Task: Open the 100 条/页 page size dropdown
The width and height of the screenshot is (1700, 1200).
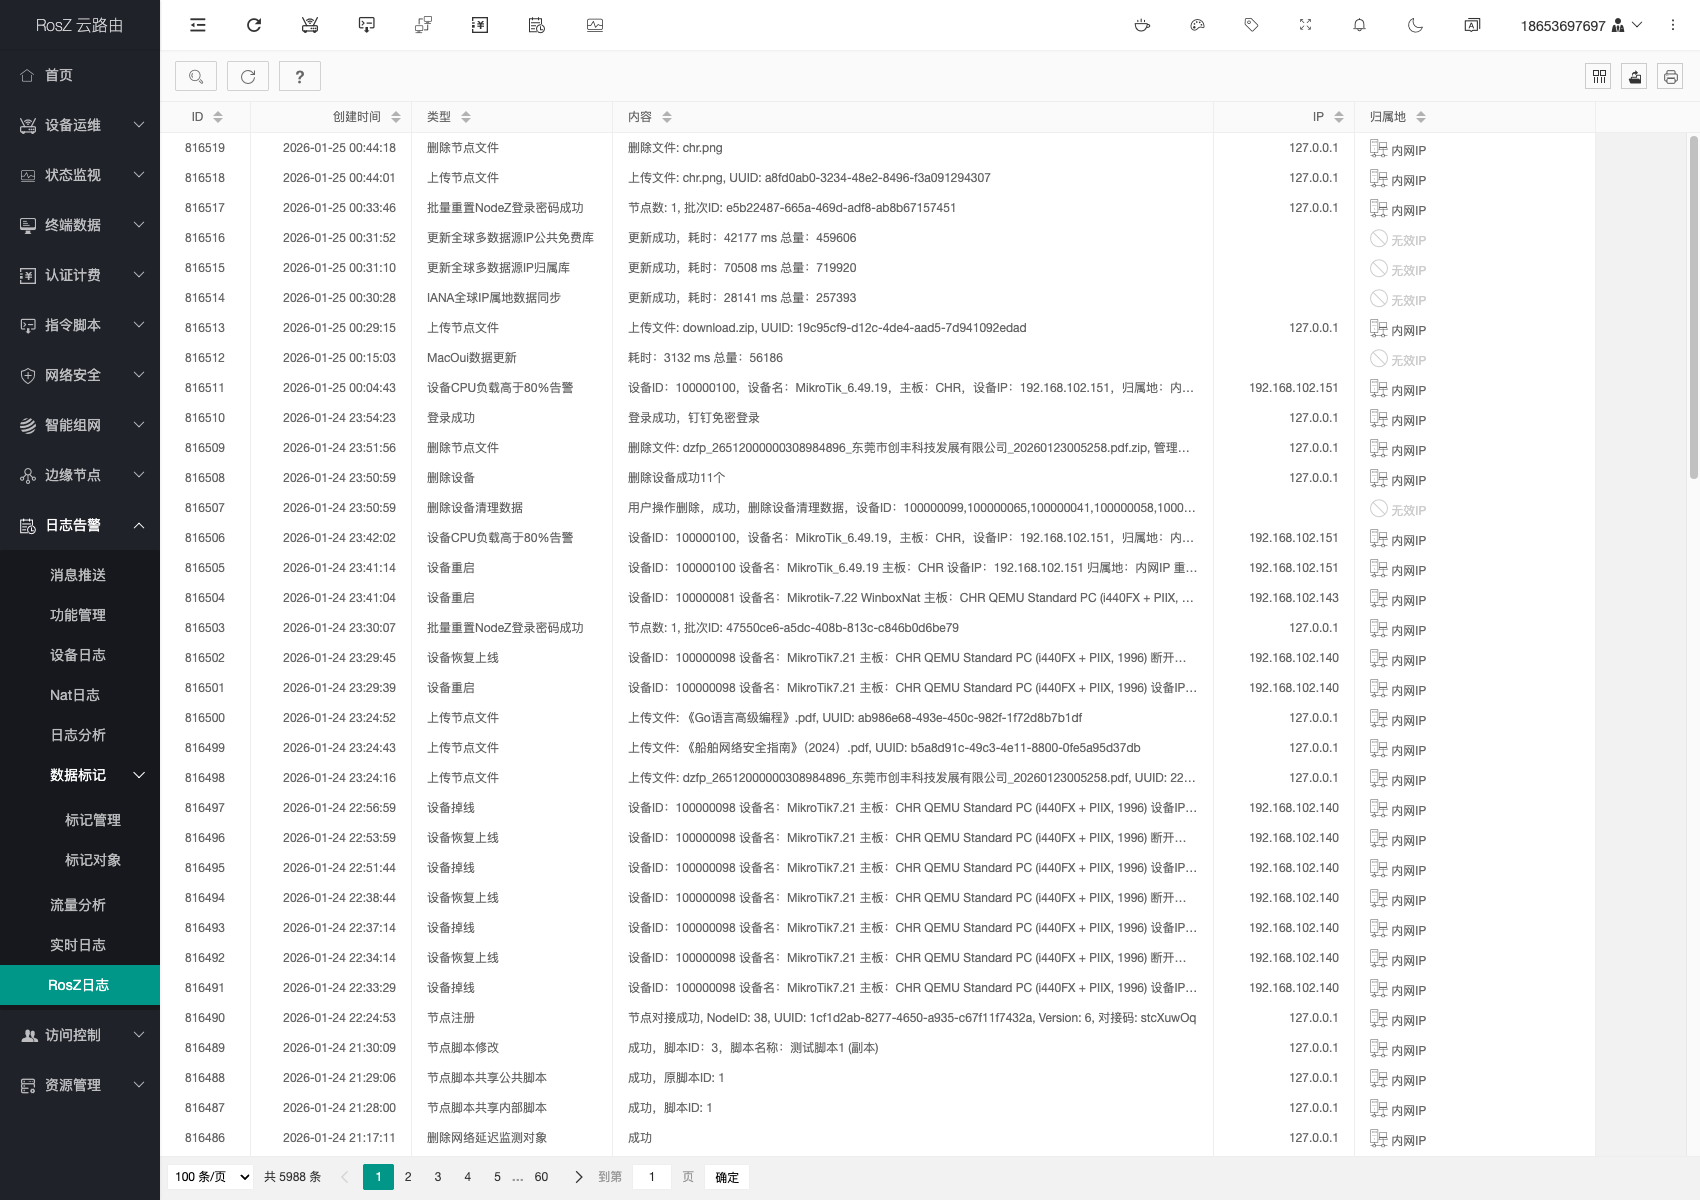Action: (212, 1177)
